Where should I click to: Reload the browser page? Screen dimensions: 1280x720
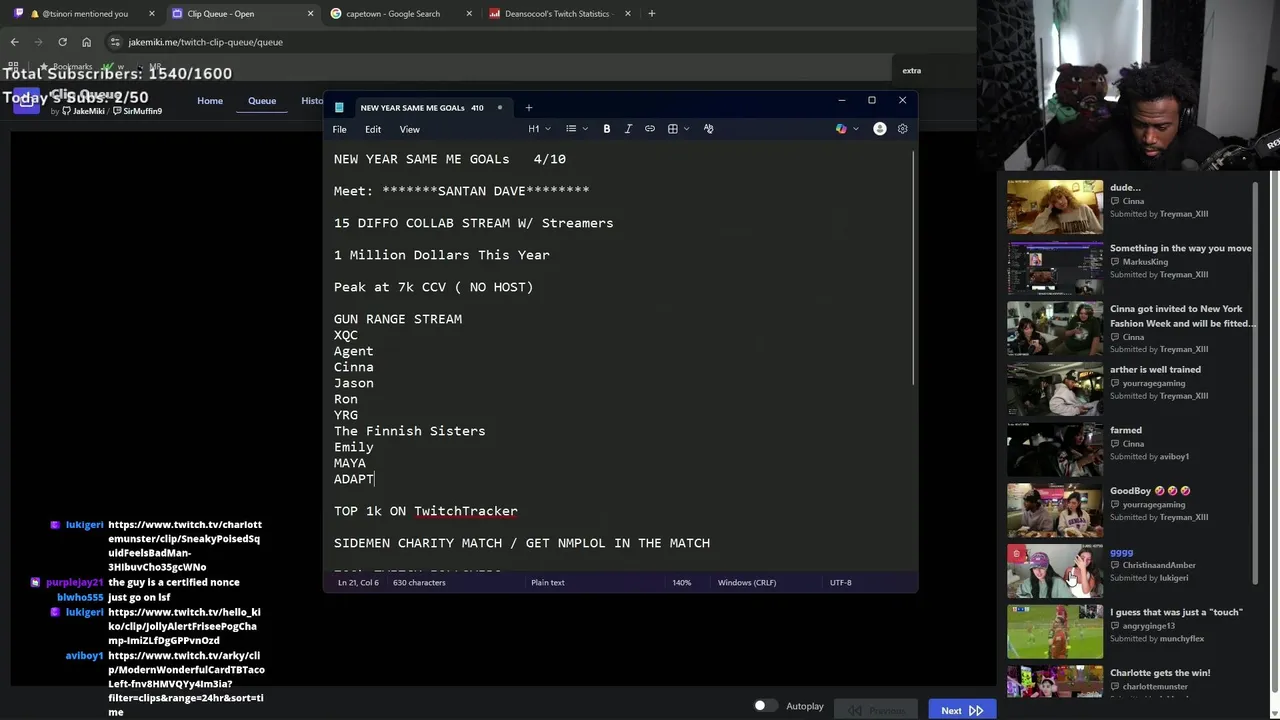(62, 42)
